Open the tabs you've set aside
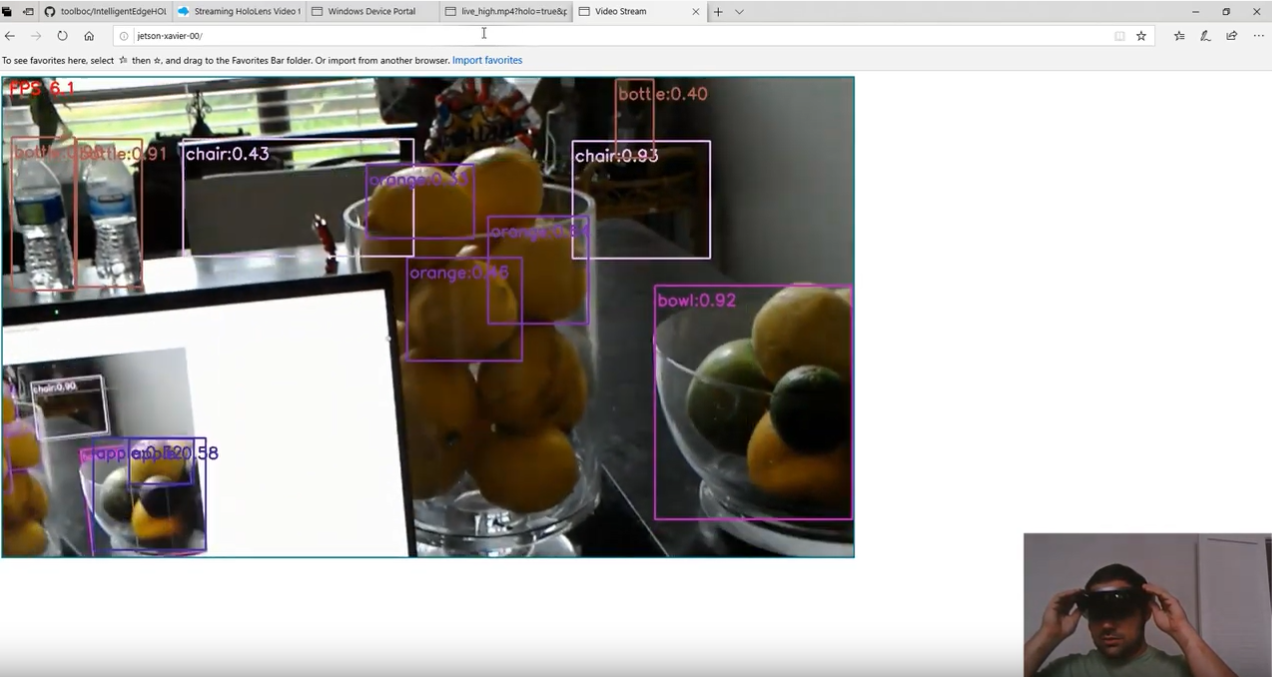1272x677 pixels. [x=7, y=12]
